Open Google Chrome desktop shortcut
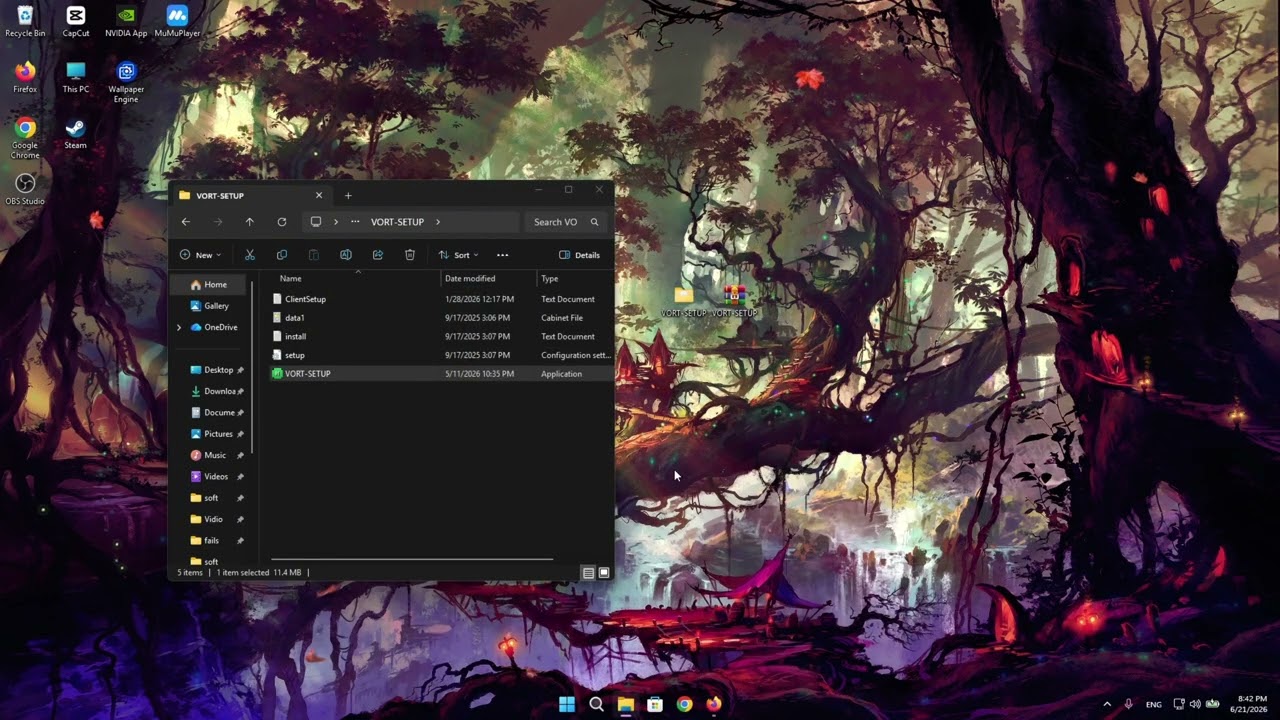Viewport: 1280px width, 720px height. [x=25, y=138]
